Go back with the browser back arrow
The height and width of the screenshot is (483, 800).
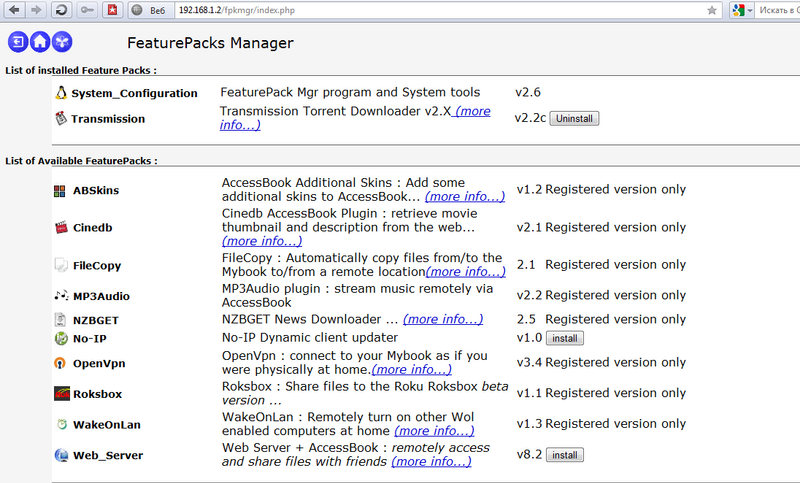click(14, 10)
